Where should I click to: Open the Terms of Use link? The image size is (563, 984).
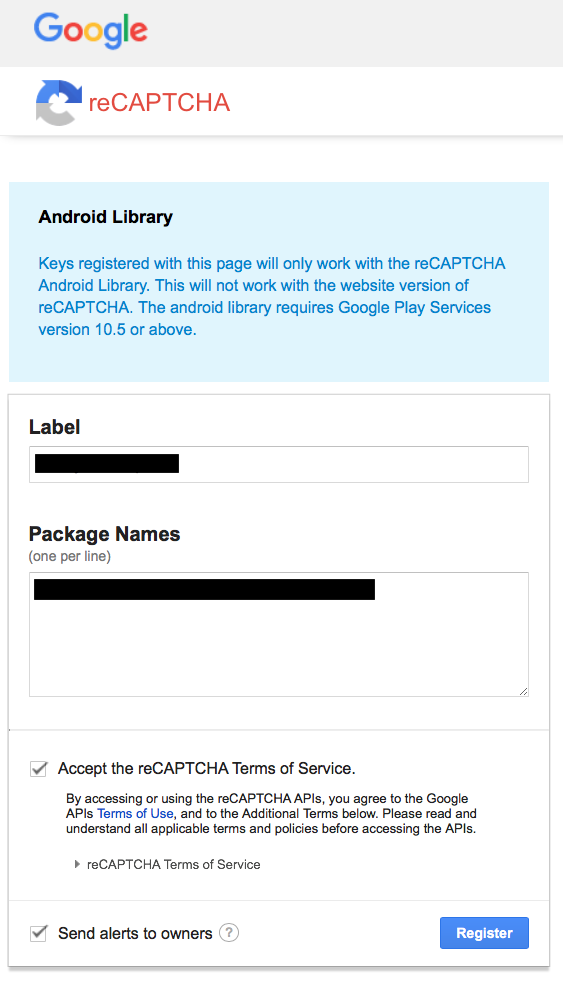click(135, 813)
